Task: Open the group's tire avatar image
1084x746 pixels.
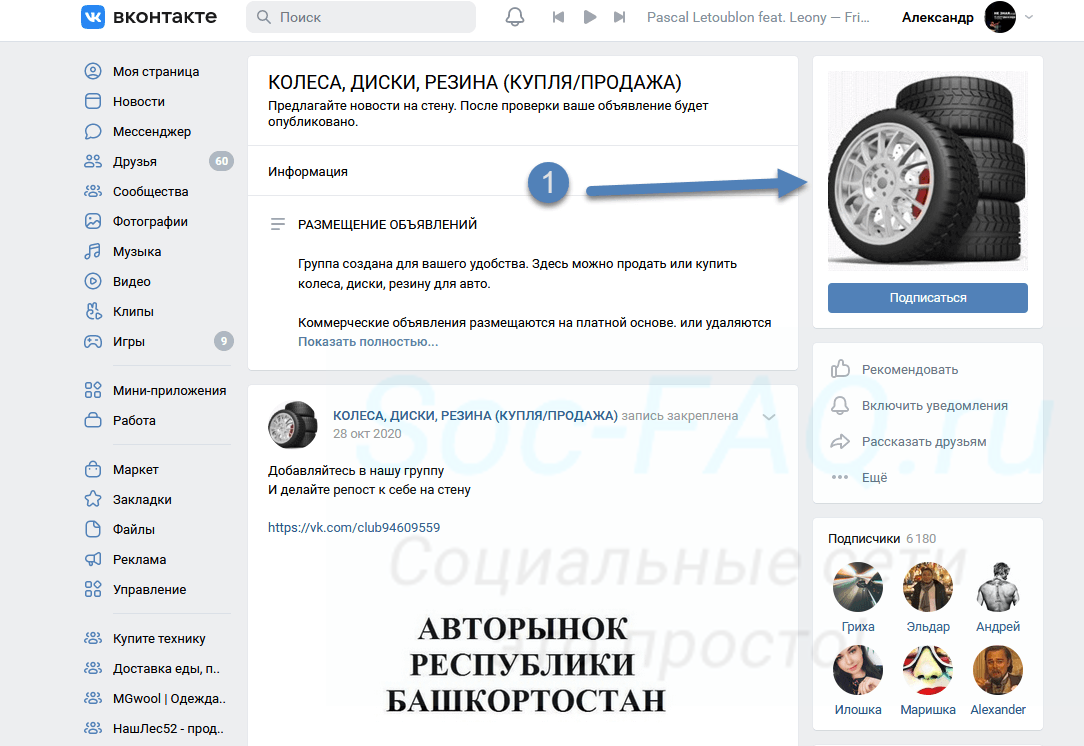Action: tap(927, 170)
